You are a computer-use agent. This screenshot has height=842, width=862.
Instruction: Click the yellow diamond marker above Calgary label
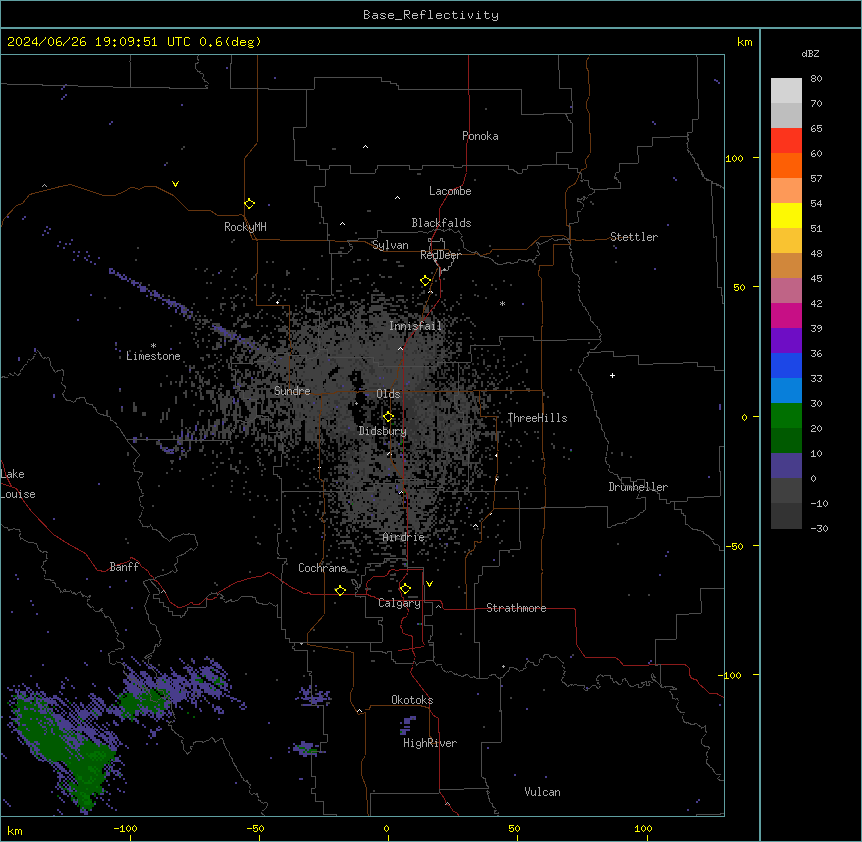(x=405, y=589)
